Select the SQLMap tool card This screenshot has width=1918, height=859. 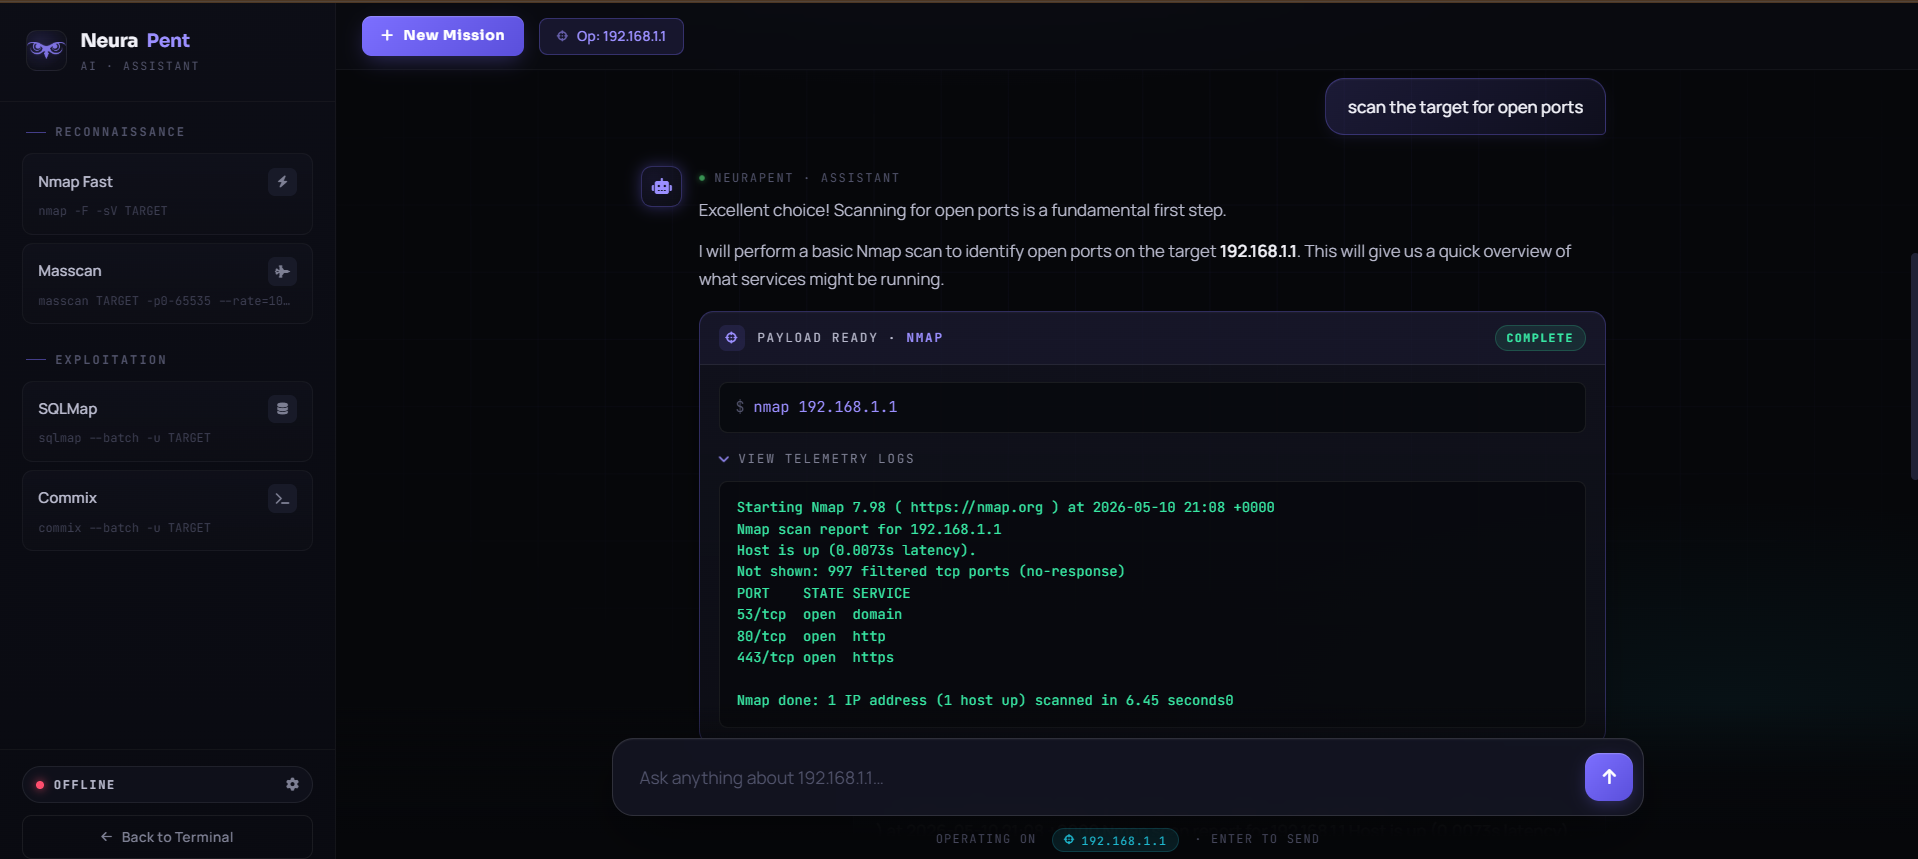(x=167, y=421)
